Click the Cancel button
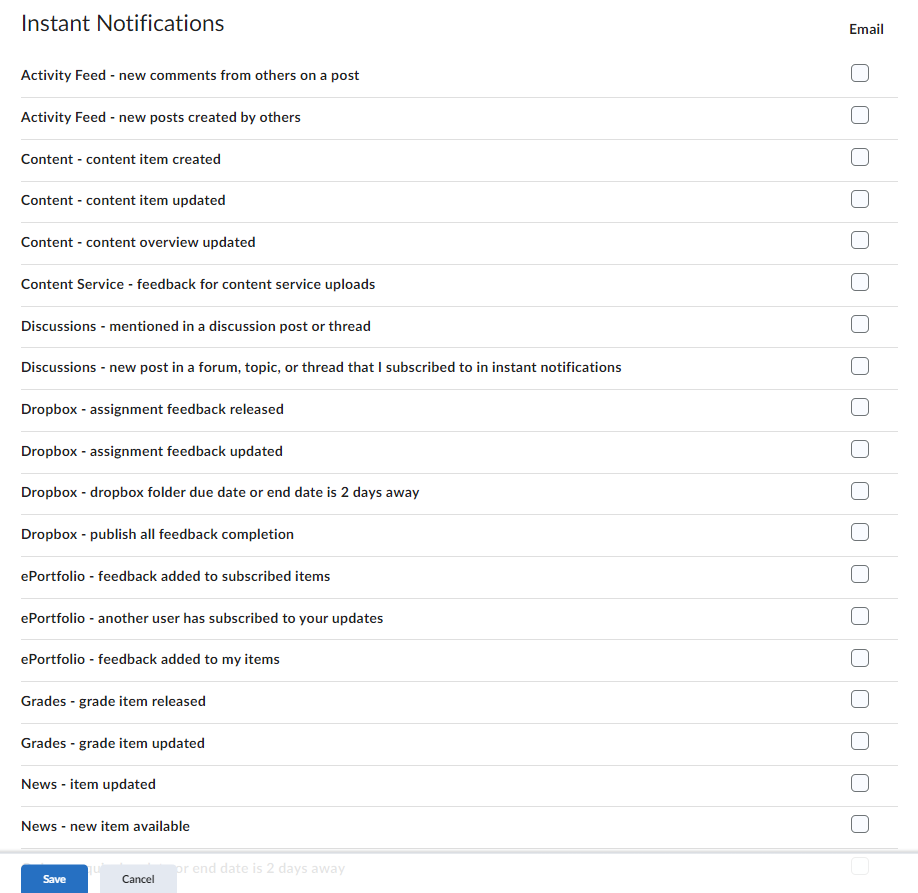 point(137,879)
